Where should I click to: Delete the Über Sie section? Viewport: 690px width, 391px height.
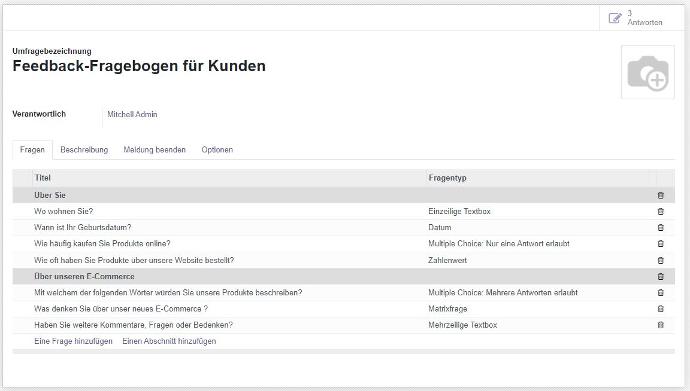pyautogui.click(x=661, y=195)
